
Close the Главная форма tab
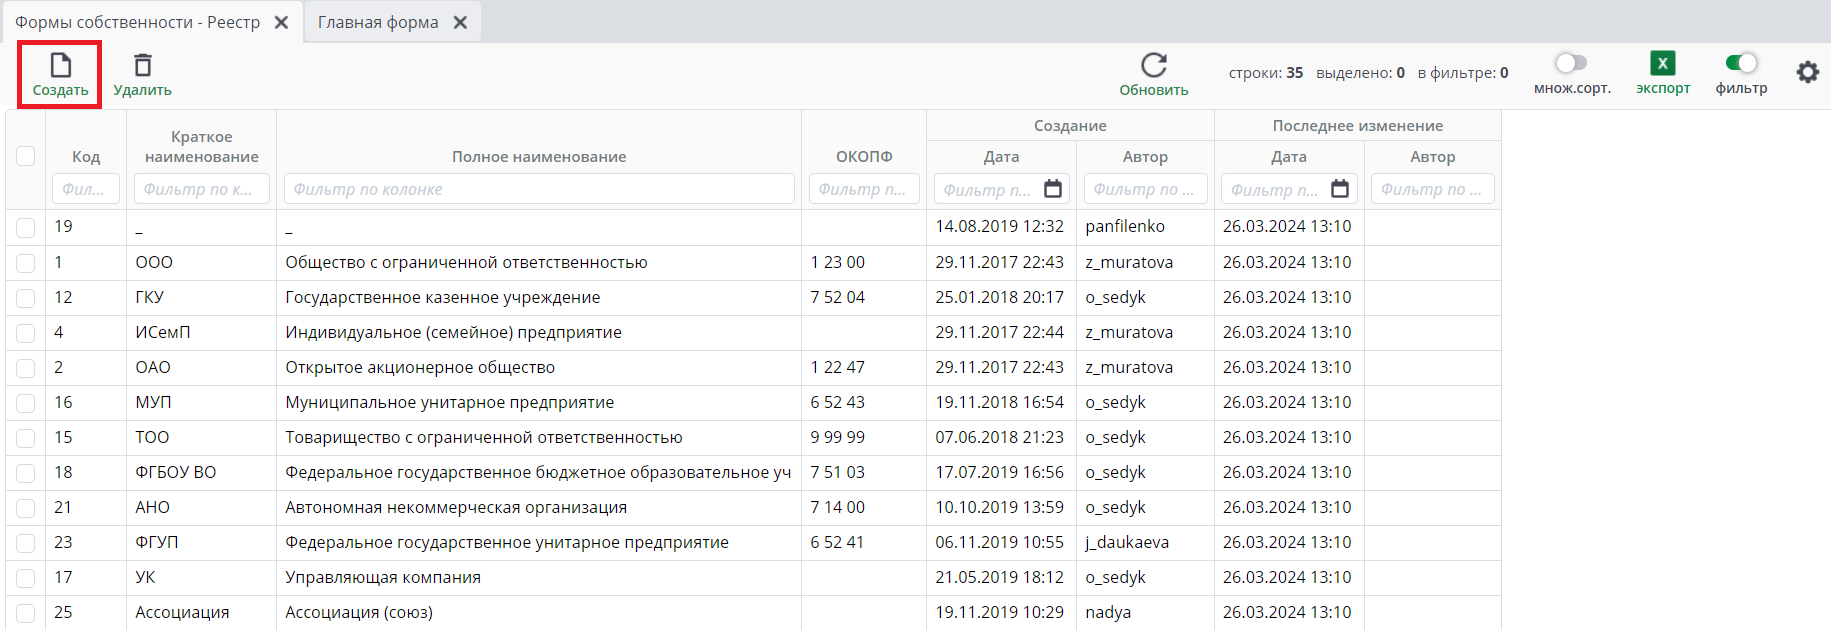tap(460, 22)
